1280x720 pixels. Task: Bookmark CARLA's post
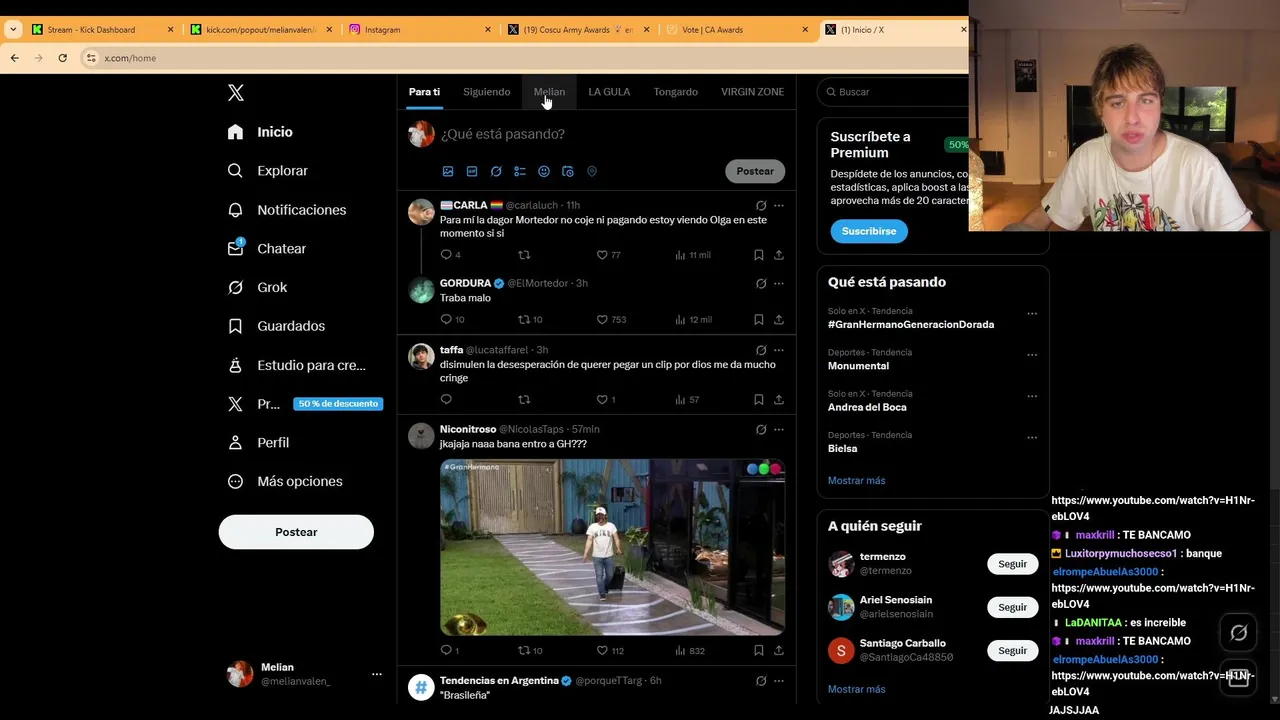759,255
